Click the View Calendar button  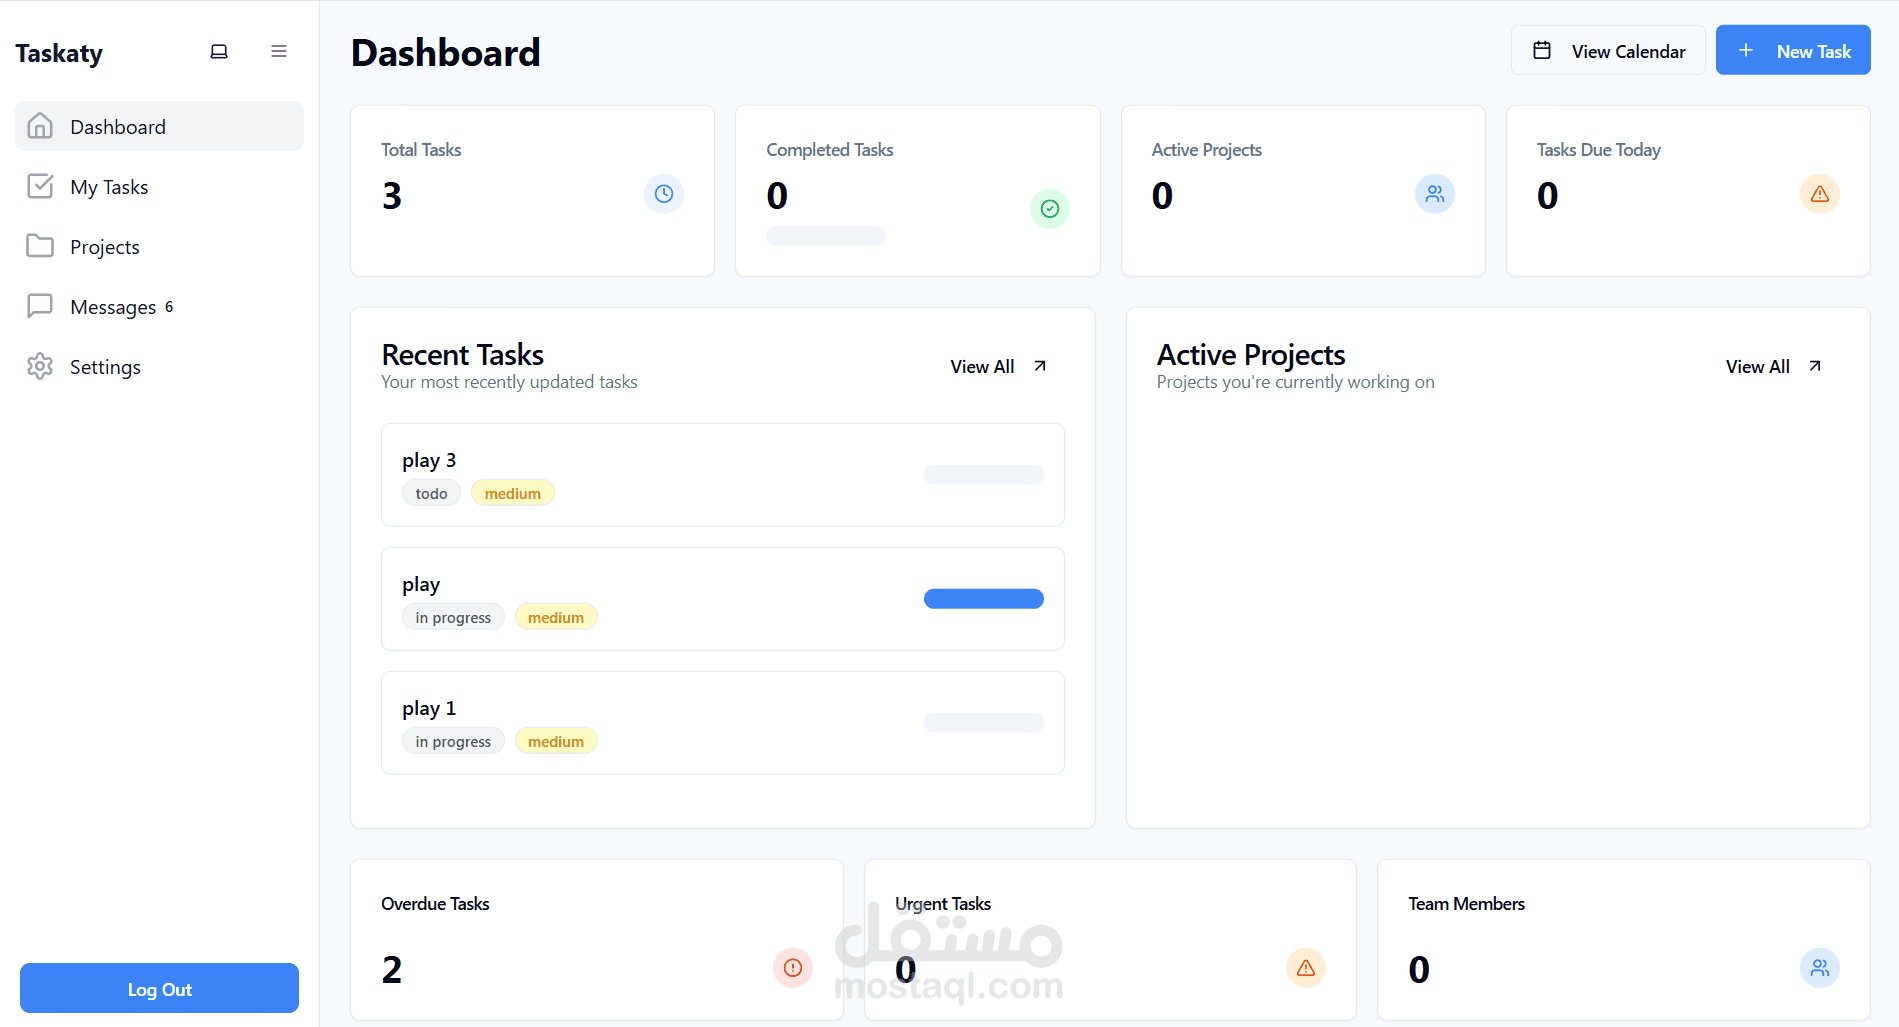1608,50
